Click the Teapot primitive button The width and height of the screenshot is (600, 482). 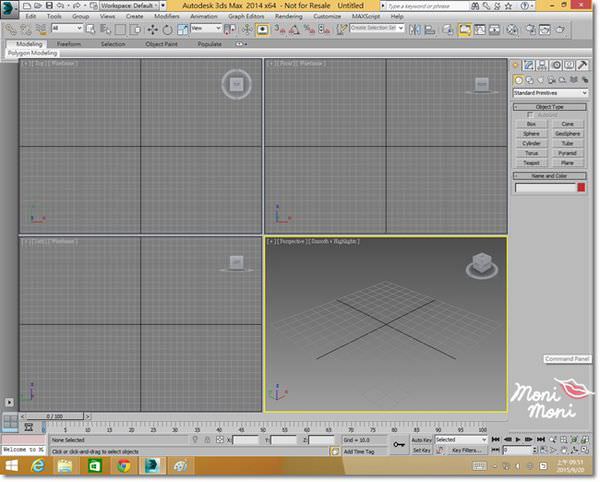point(532,162)
